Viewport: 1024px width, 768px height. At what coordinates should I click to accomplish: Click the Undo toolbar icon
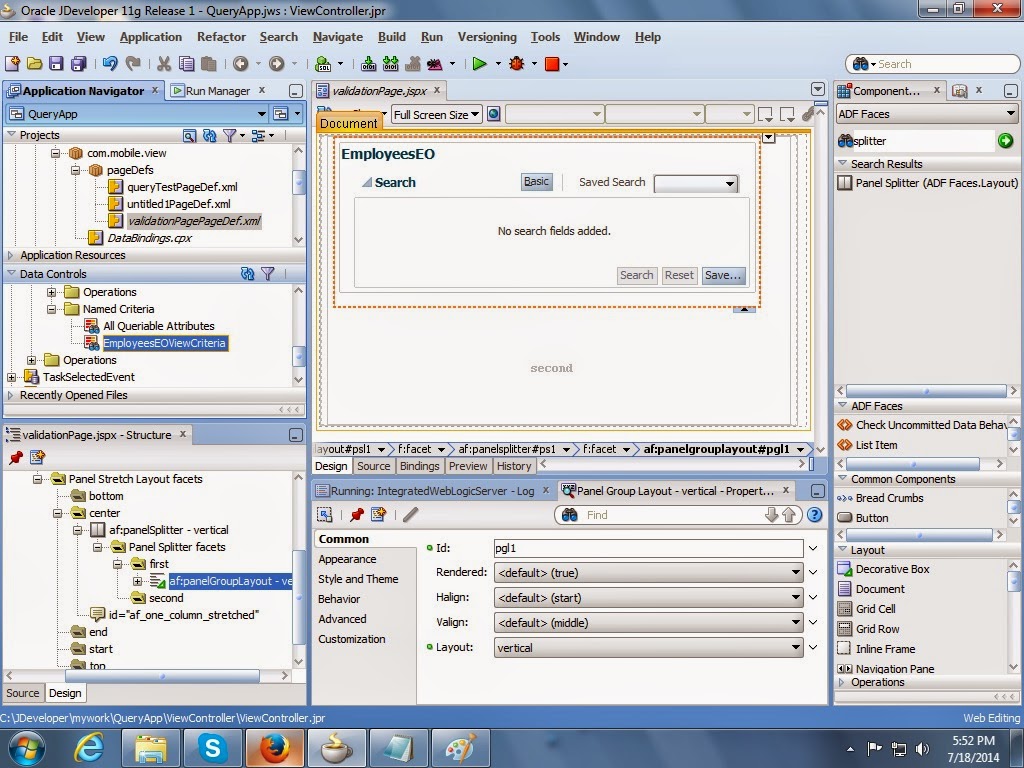(110, 63)
